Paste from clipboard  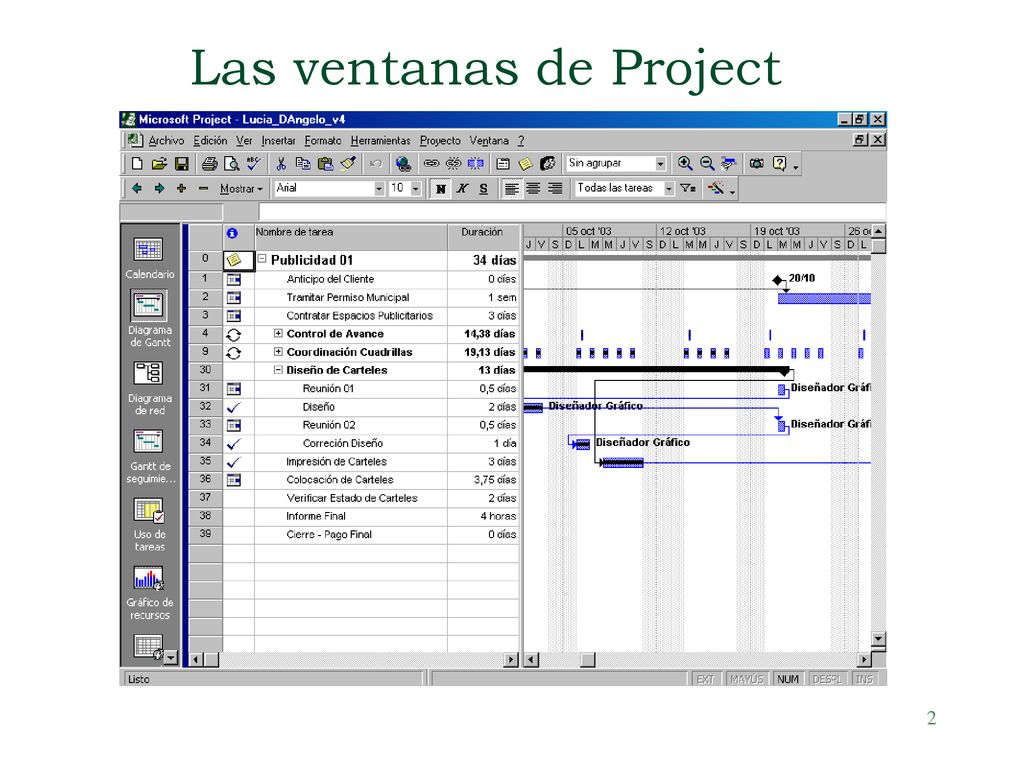[325, 164]
